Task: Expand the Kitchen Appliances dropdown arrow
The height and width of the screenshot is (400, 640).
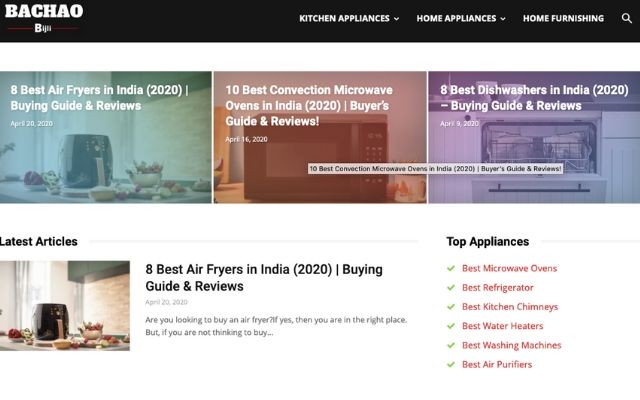Action: click(396, 19)
